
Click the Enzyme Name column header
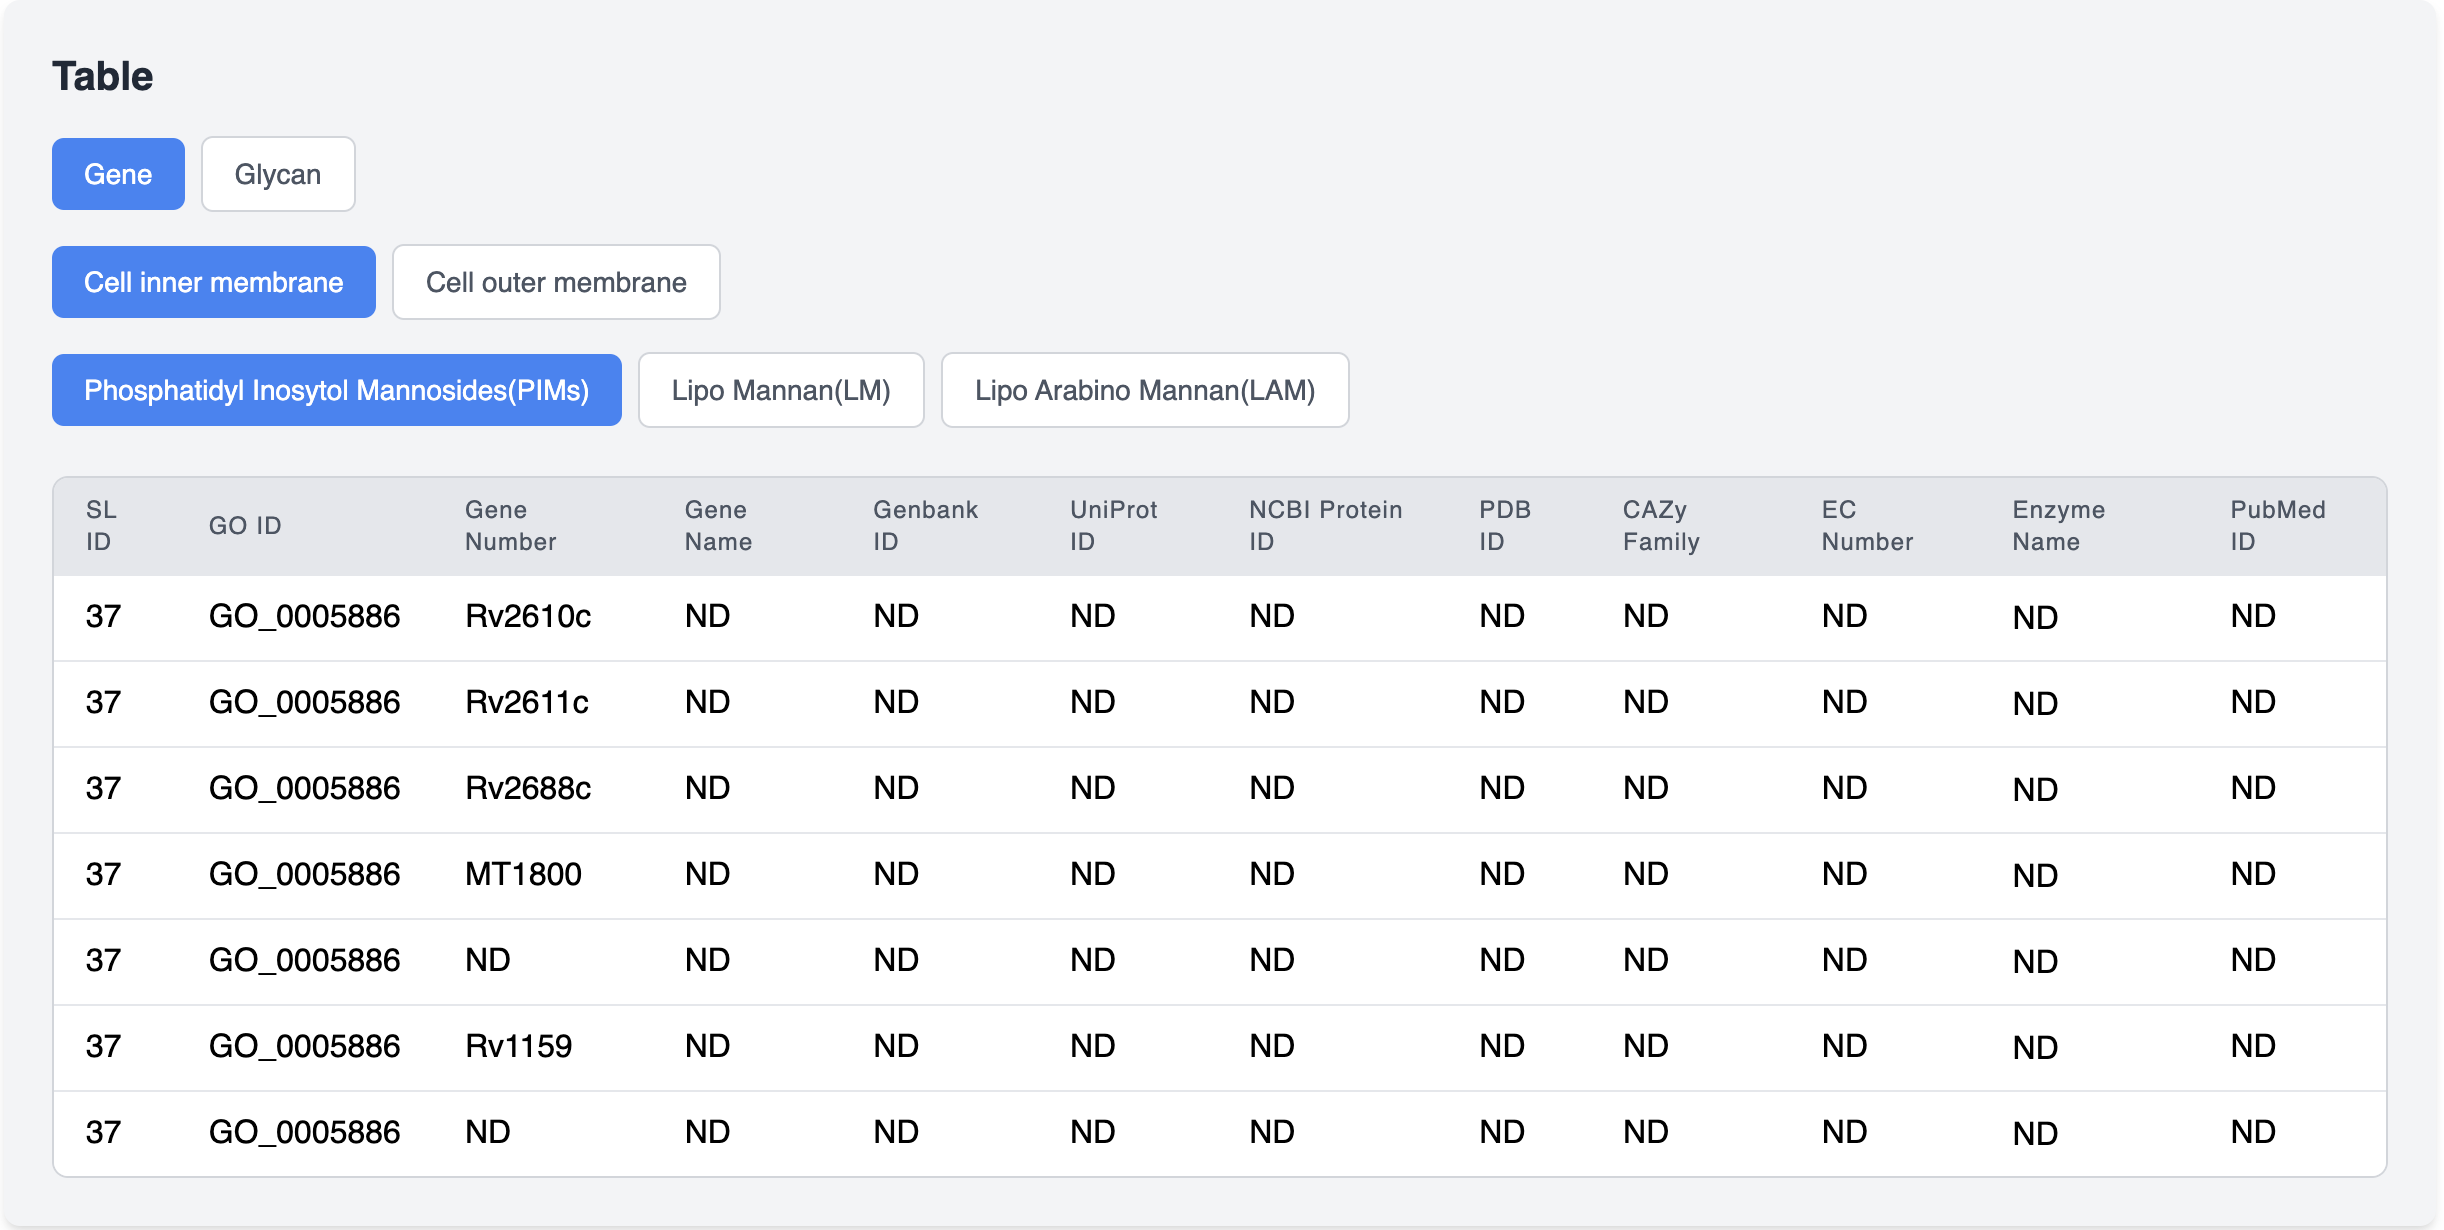click(x=2058, y=526)
